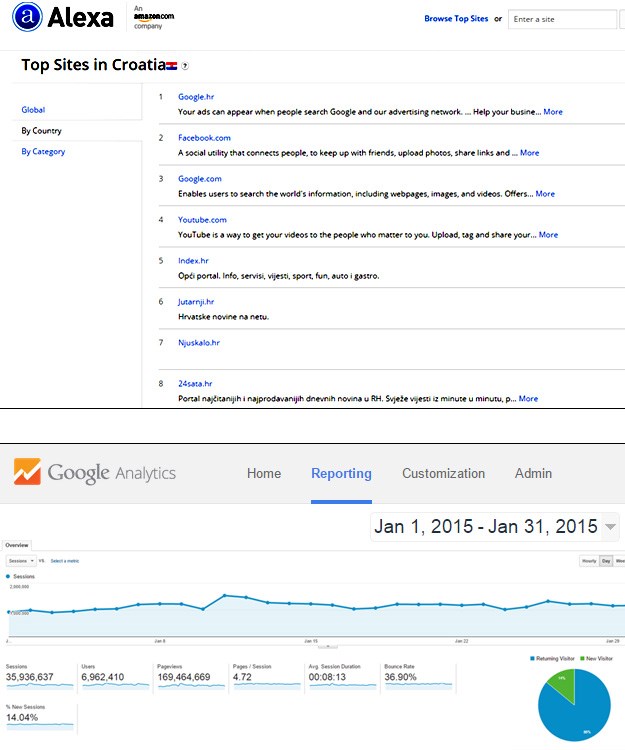
Task: Open the Google.com site link
Action: [x=200, y=179]
